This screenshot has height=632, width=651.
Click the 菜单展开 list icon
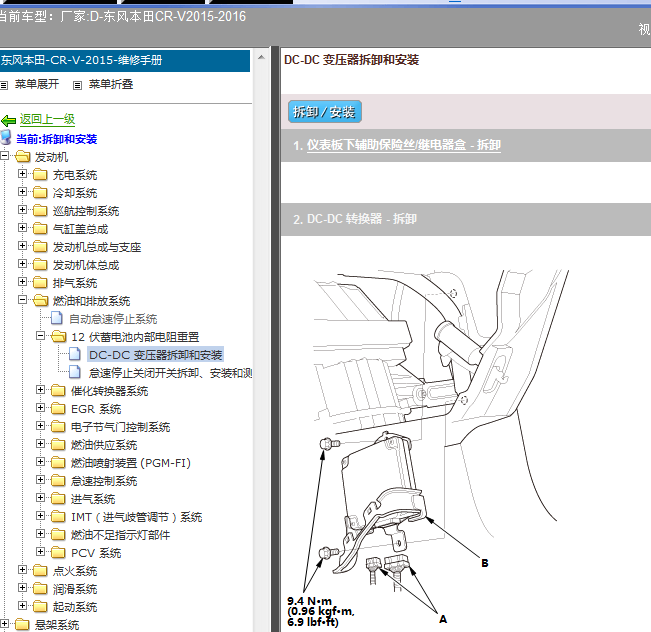(x=4, y=86)
